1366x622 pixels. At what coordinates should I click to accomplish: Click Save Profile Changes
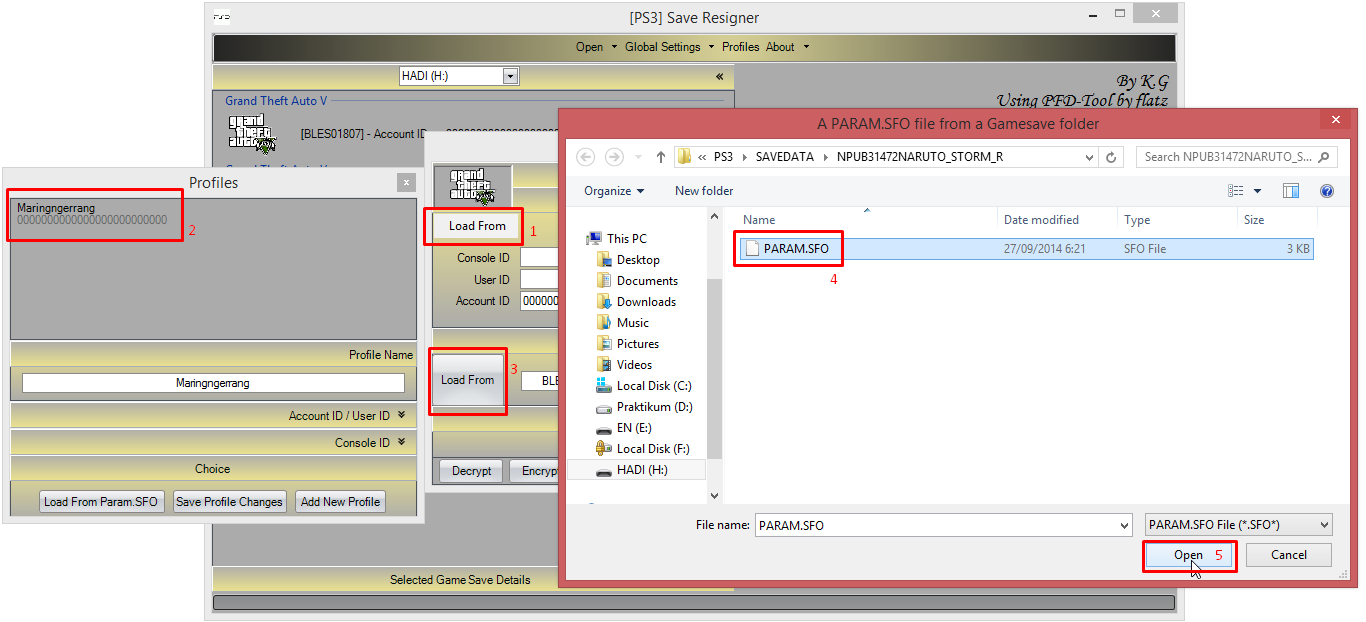click(x=229, y=502)
